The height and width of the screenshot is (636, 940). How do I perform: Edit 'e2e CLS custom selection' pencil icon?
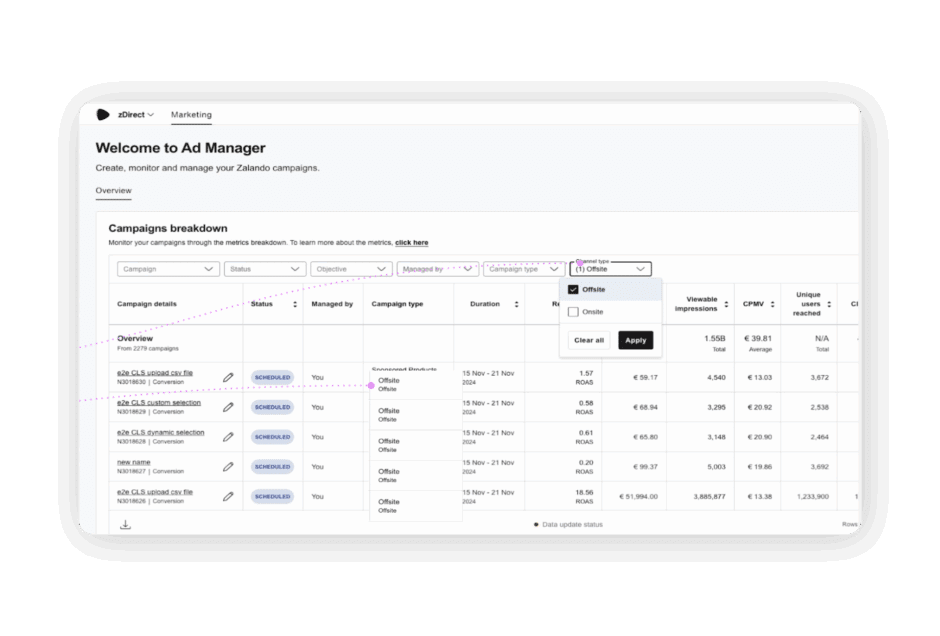point(228,407)
